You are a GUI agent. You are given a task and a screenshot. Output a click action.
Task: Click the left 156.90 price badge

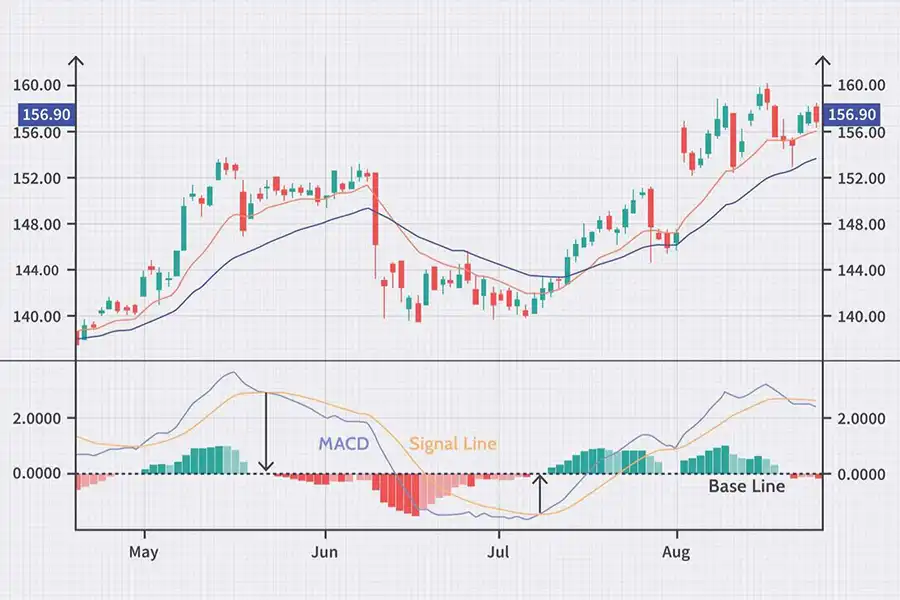point(46,114)
